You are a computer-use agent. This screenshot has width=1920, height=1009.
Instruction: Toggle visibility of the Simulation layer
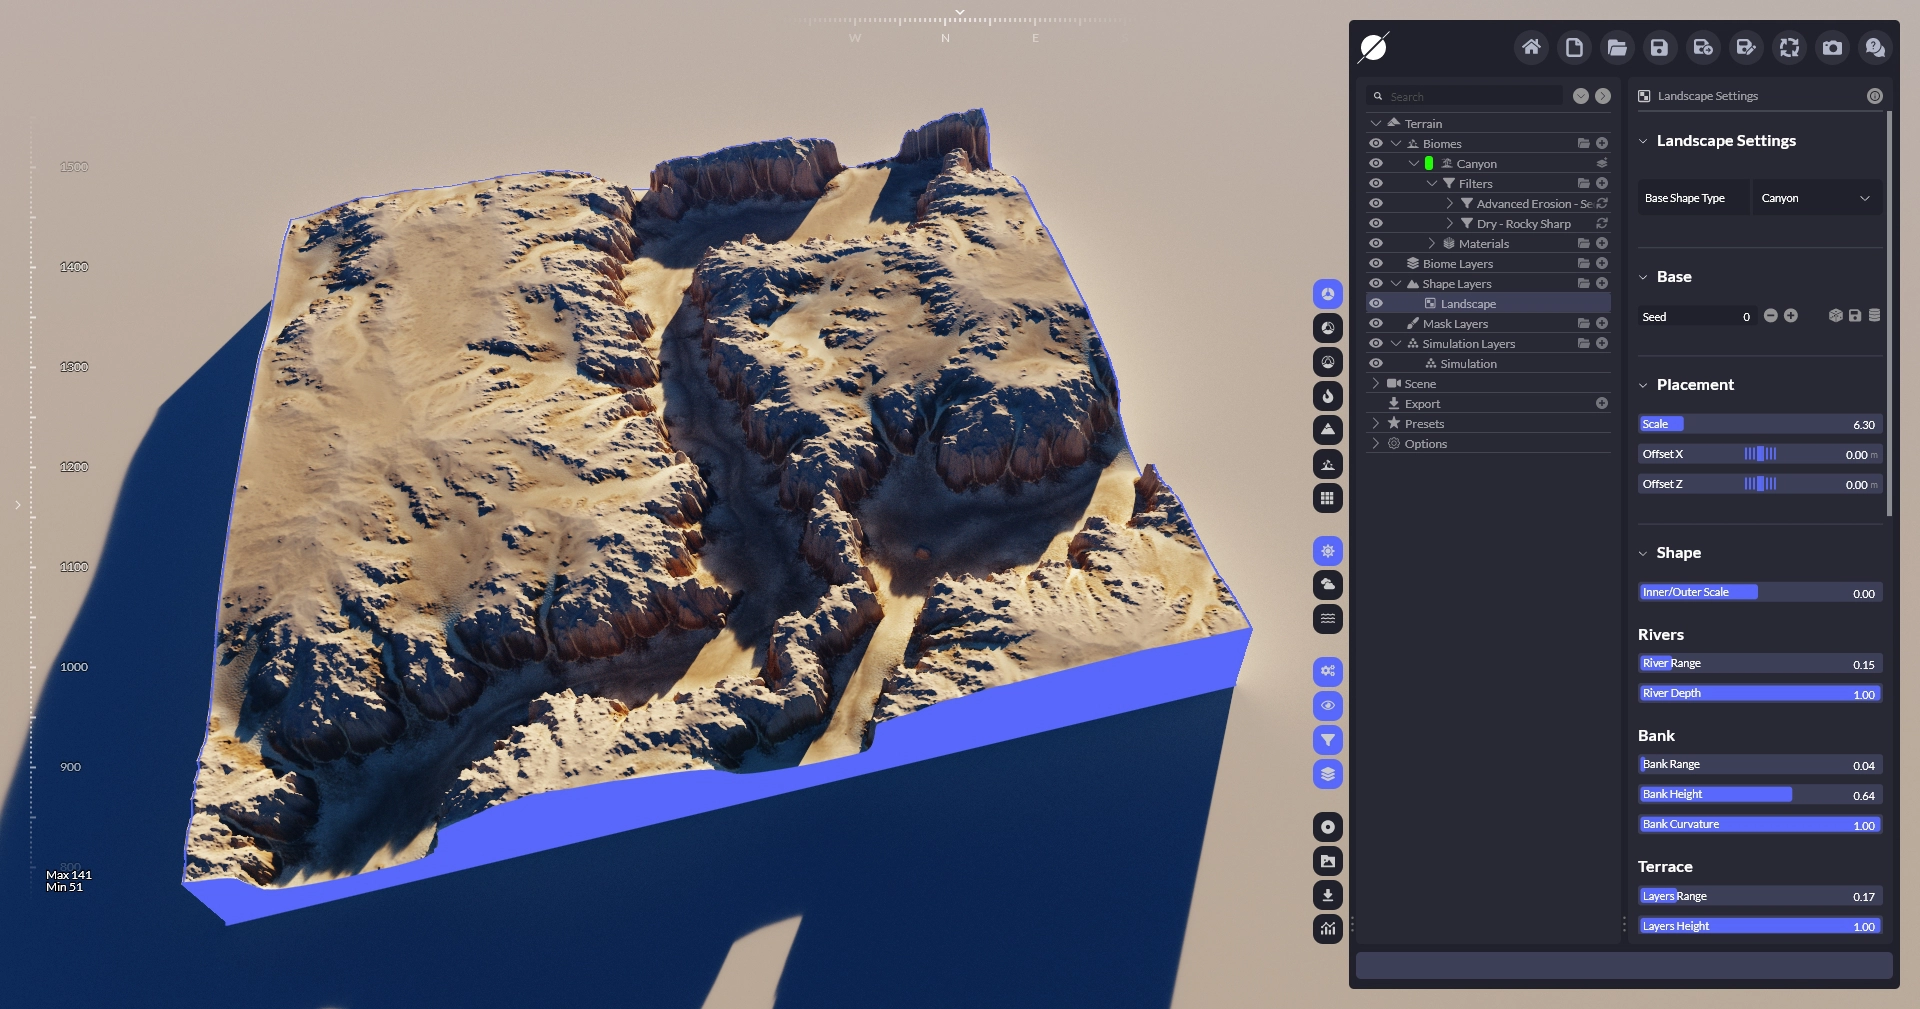pyautogui.click(x=1376, y=364)
